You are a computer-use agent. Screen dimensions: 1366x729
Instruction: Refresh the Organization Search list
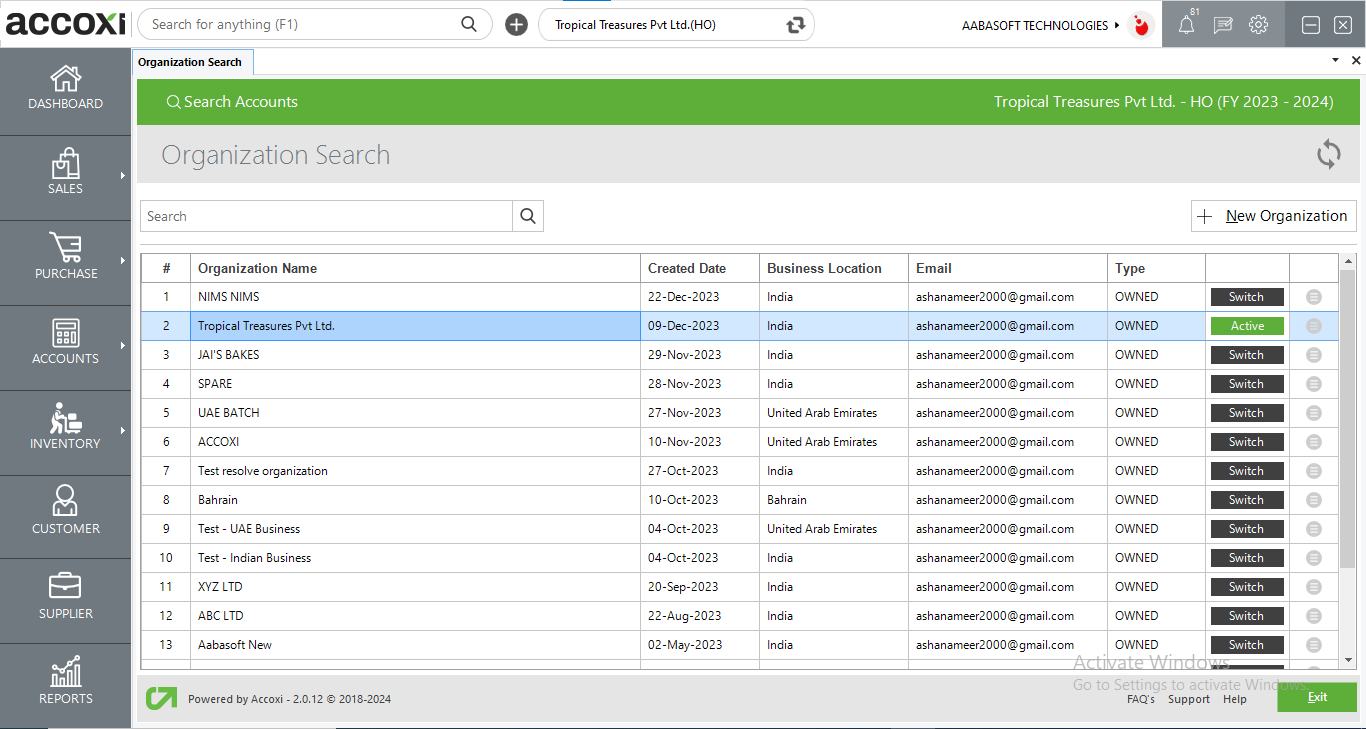[1328, 155]
